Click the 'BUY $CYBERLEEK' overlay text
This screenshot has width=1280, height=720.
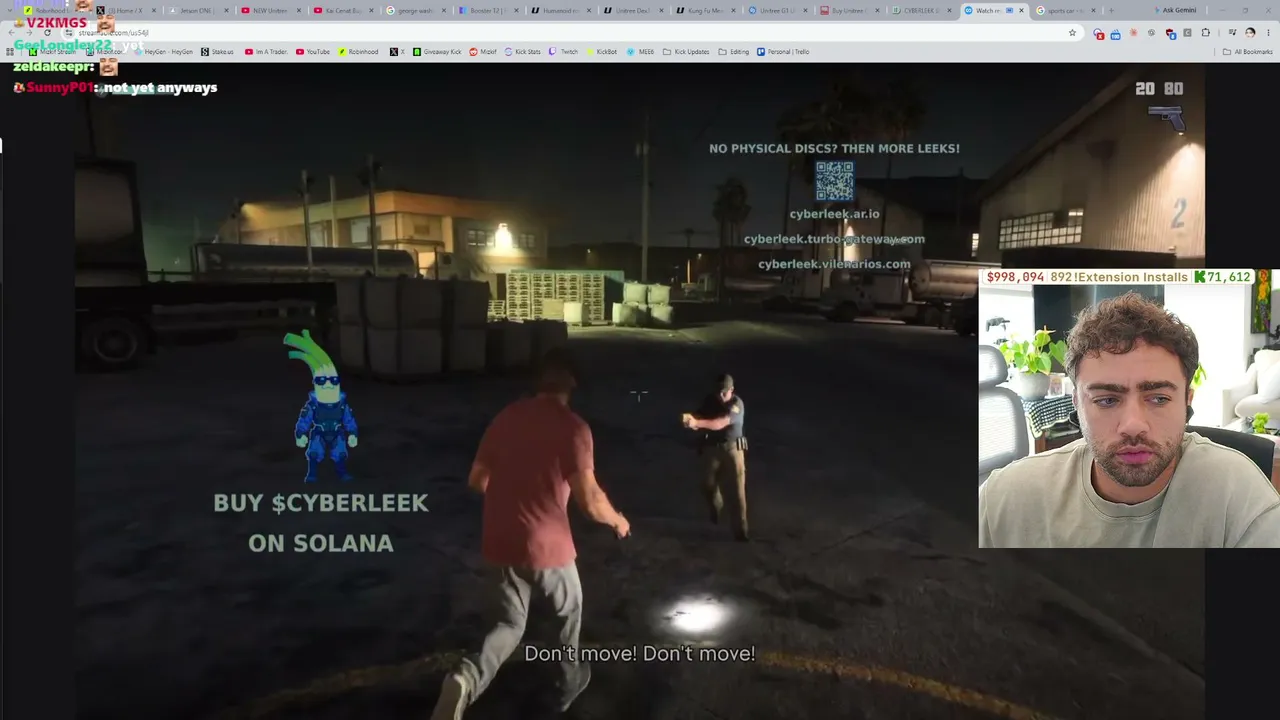pyautogui.click(x=321, y=503)
